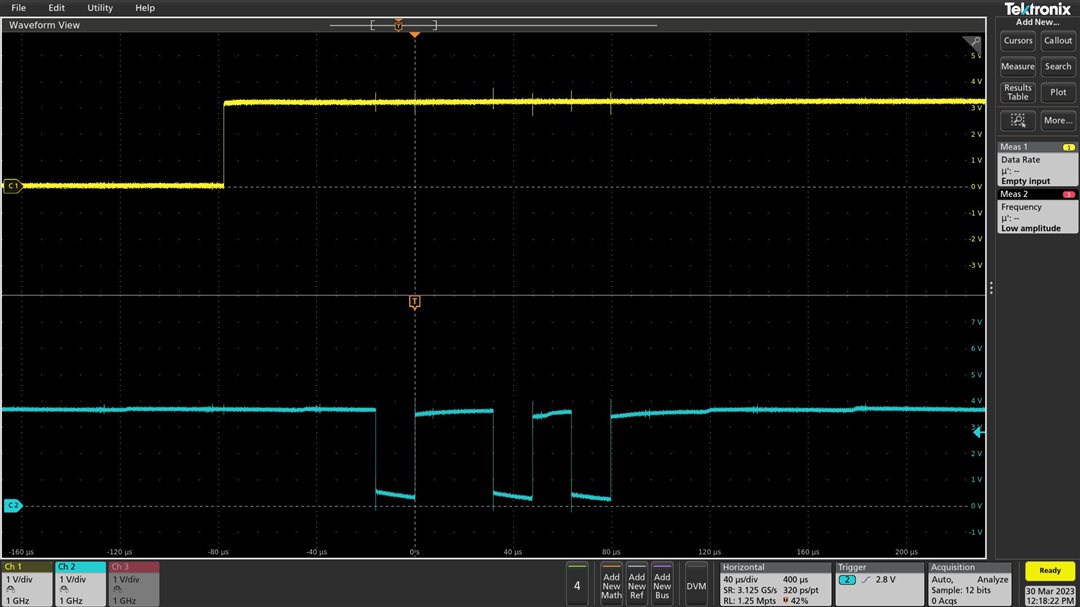Add a new Plot
Viewport: 1080px width, 607px height.
(1057, 92)
